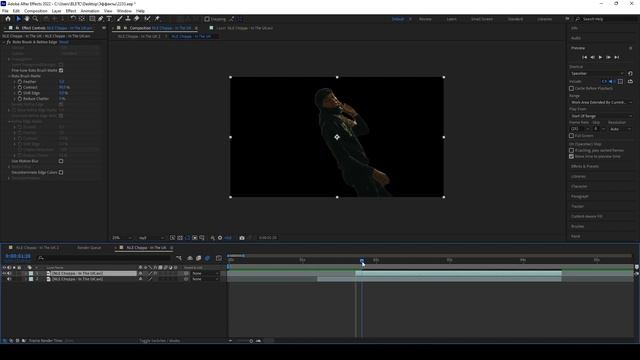
Task: Click the Composition Mini-Flowchart icon in timeline
Action: pyautogui.click(x=179, y=258)
